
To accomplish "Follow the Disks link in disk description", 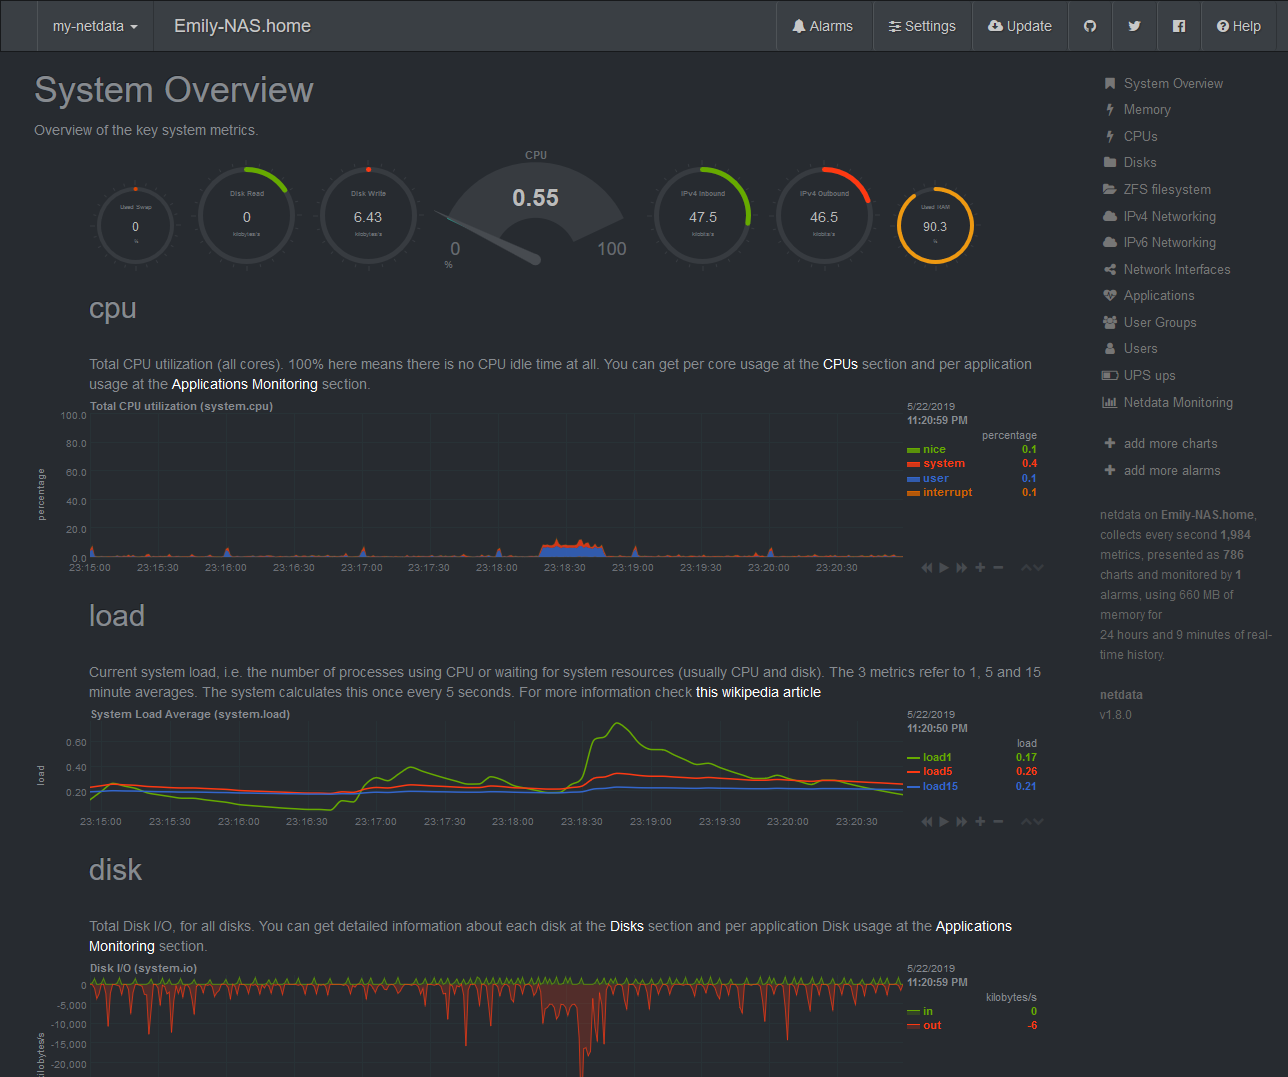I will click(x=627, y=926).
